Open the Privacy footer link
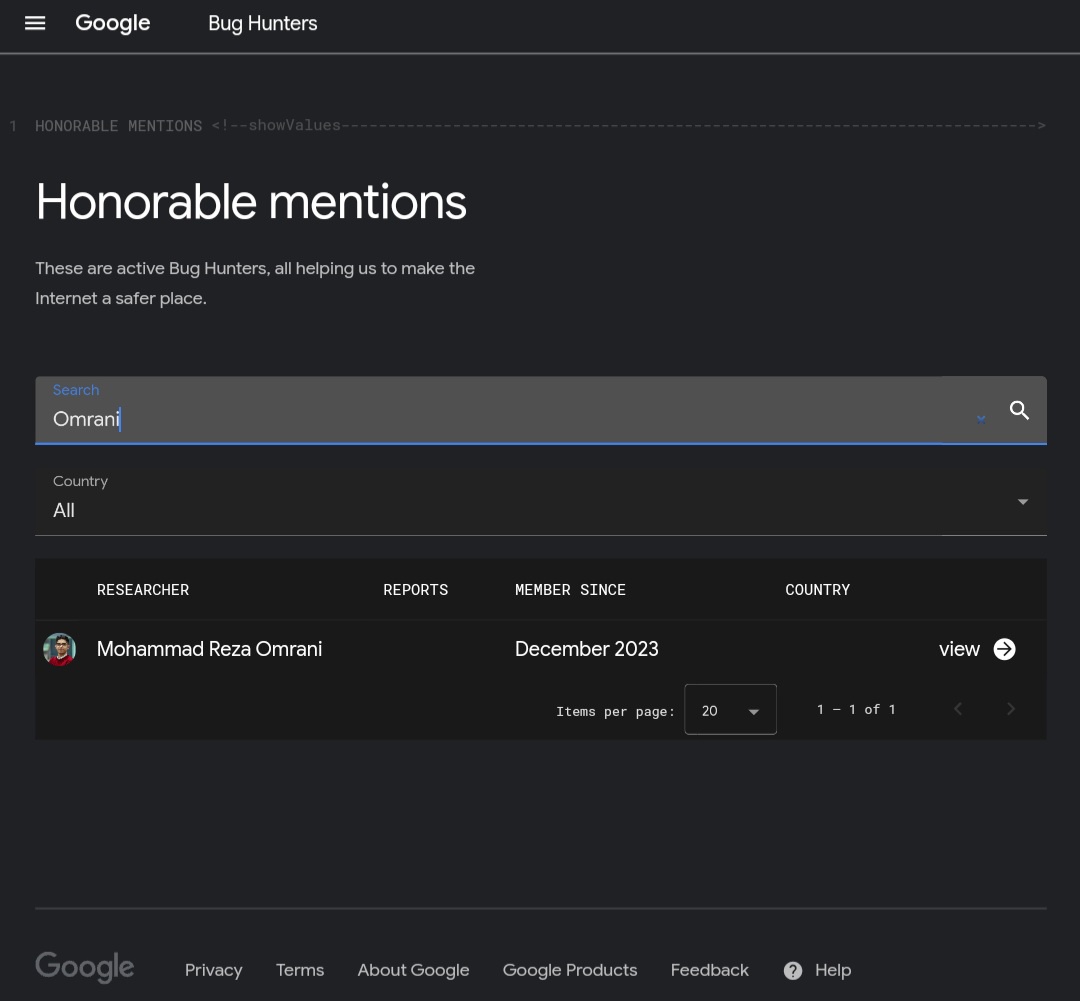This screenshot has width=1080, height=1001. (214, 970)
